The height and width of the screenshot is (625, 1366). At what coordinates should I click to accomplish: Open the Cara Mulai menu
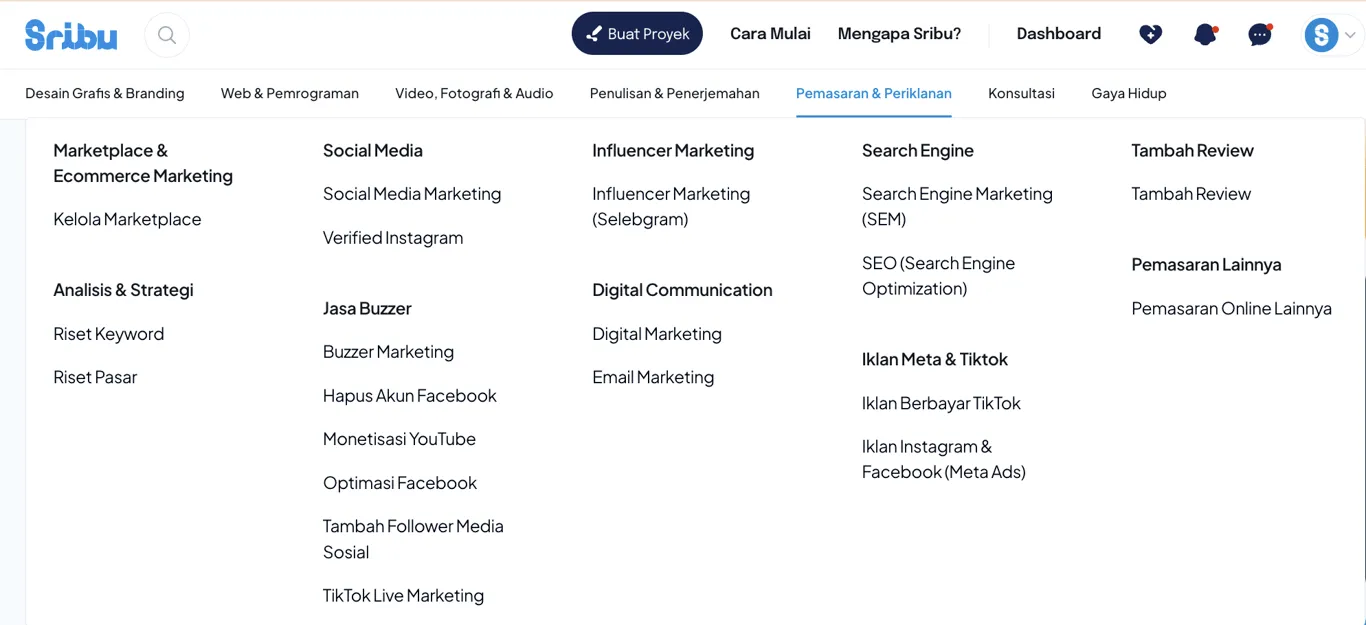click(x=770, y=34)
